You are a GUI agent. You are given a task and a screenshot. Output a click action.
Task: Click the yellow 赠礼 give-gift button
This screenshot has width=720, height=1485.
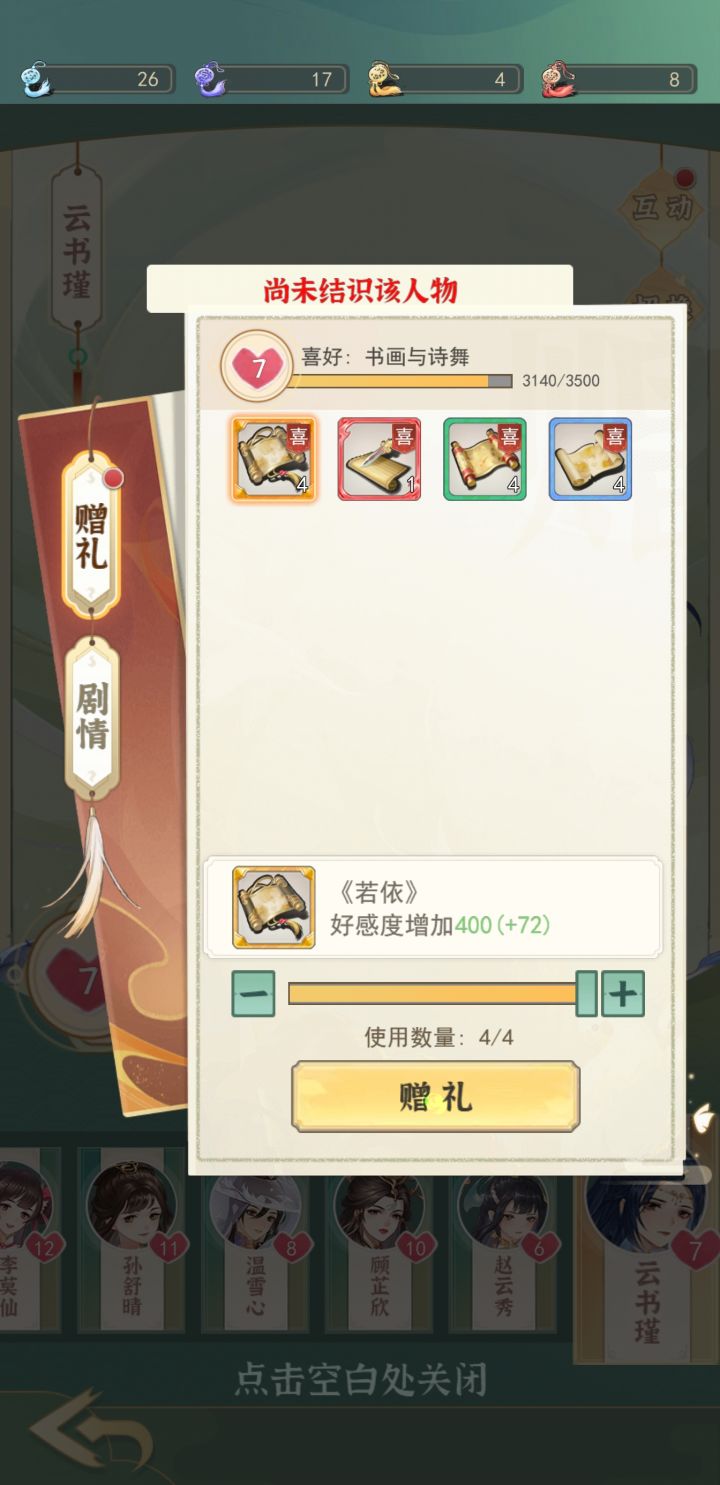tap(435, 1097)
